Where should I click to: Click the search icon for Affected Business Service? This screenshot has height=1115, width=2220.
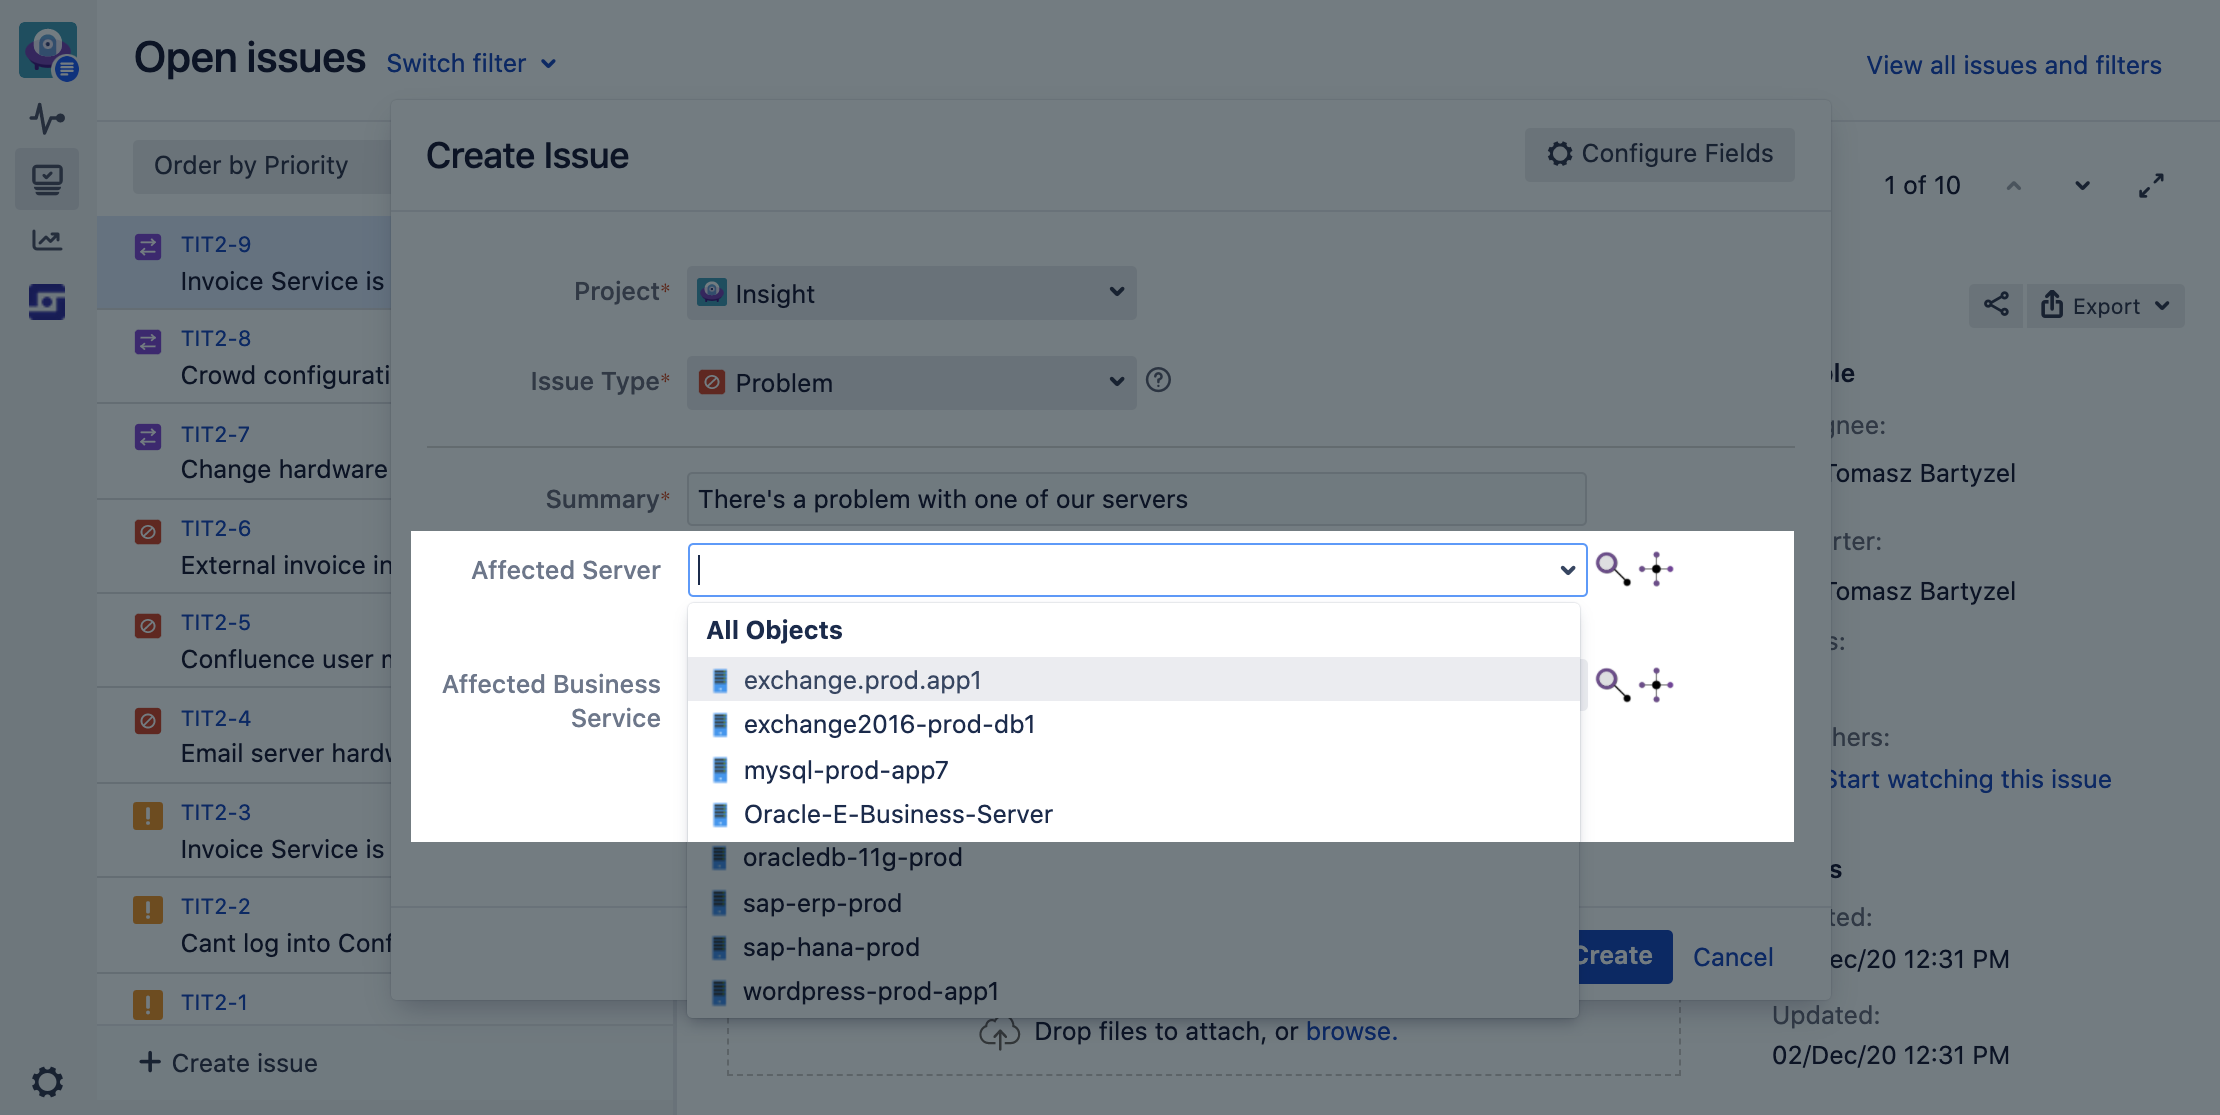(1611, 685)
